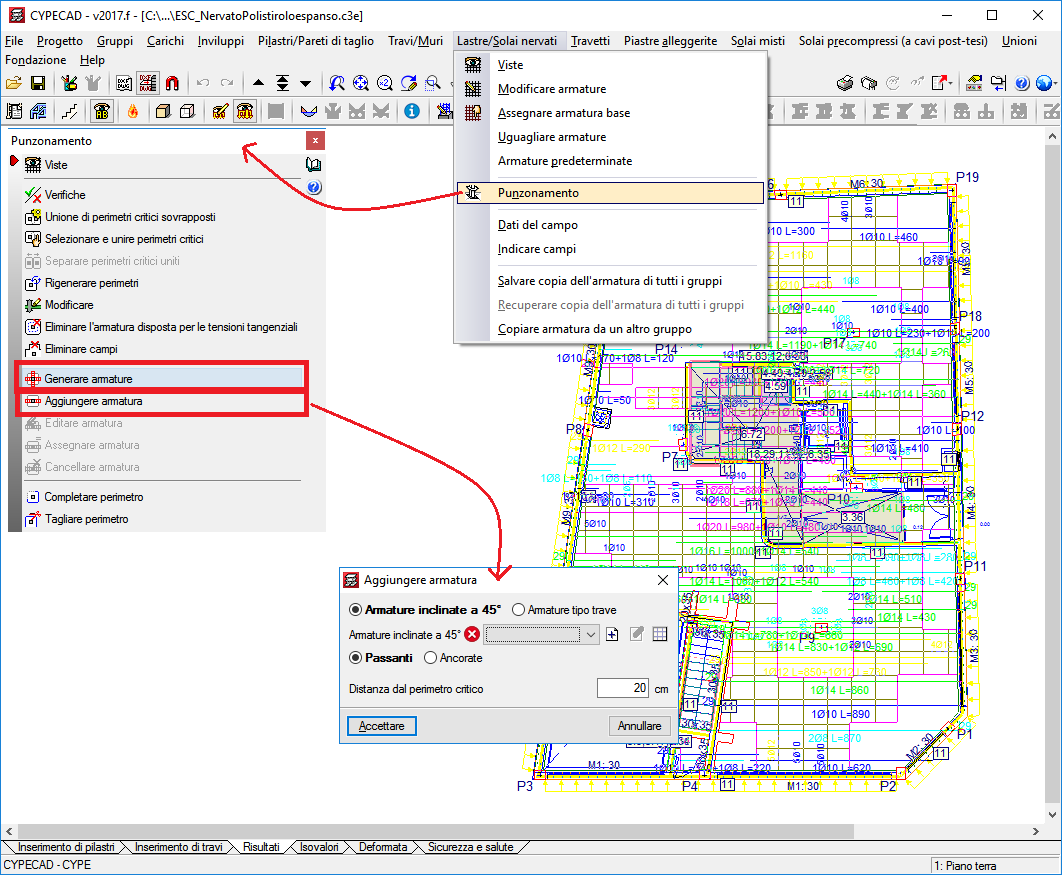
Task: Open the File menu
Action: (14, 41)
